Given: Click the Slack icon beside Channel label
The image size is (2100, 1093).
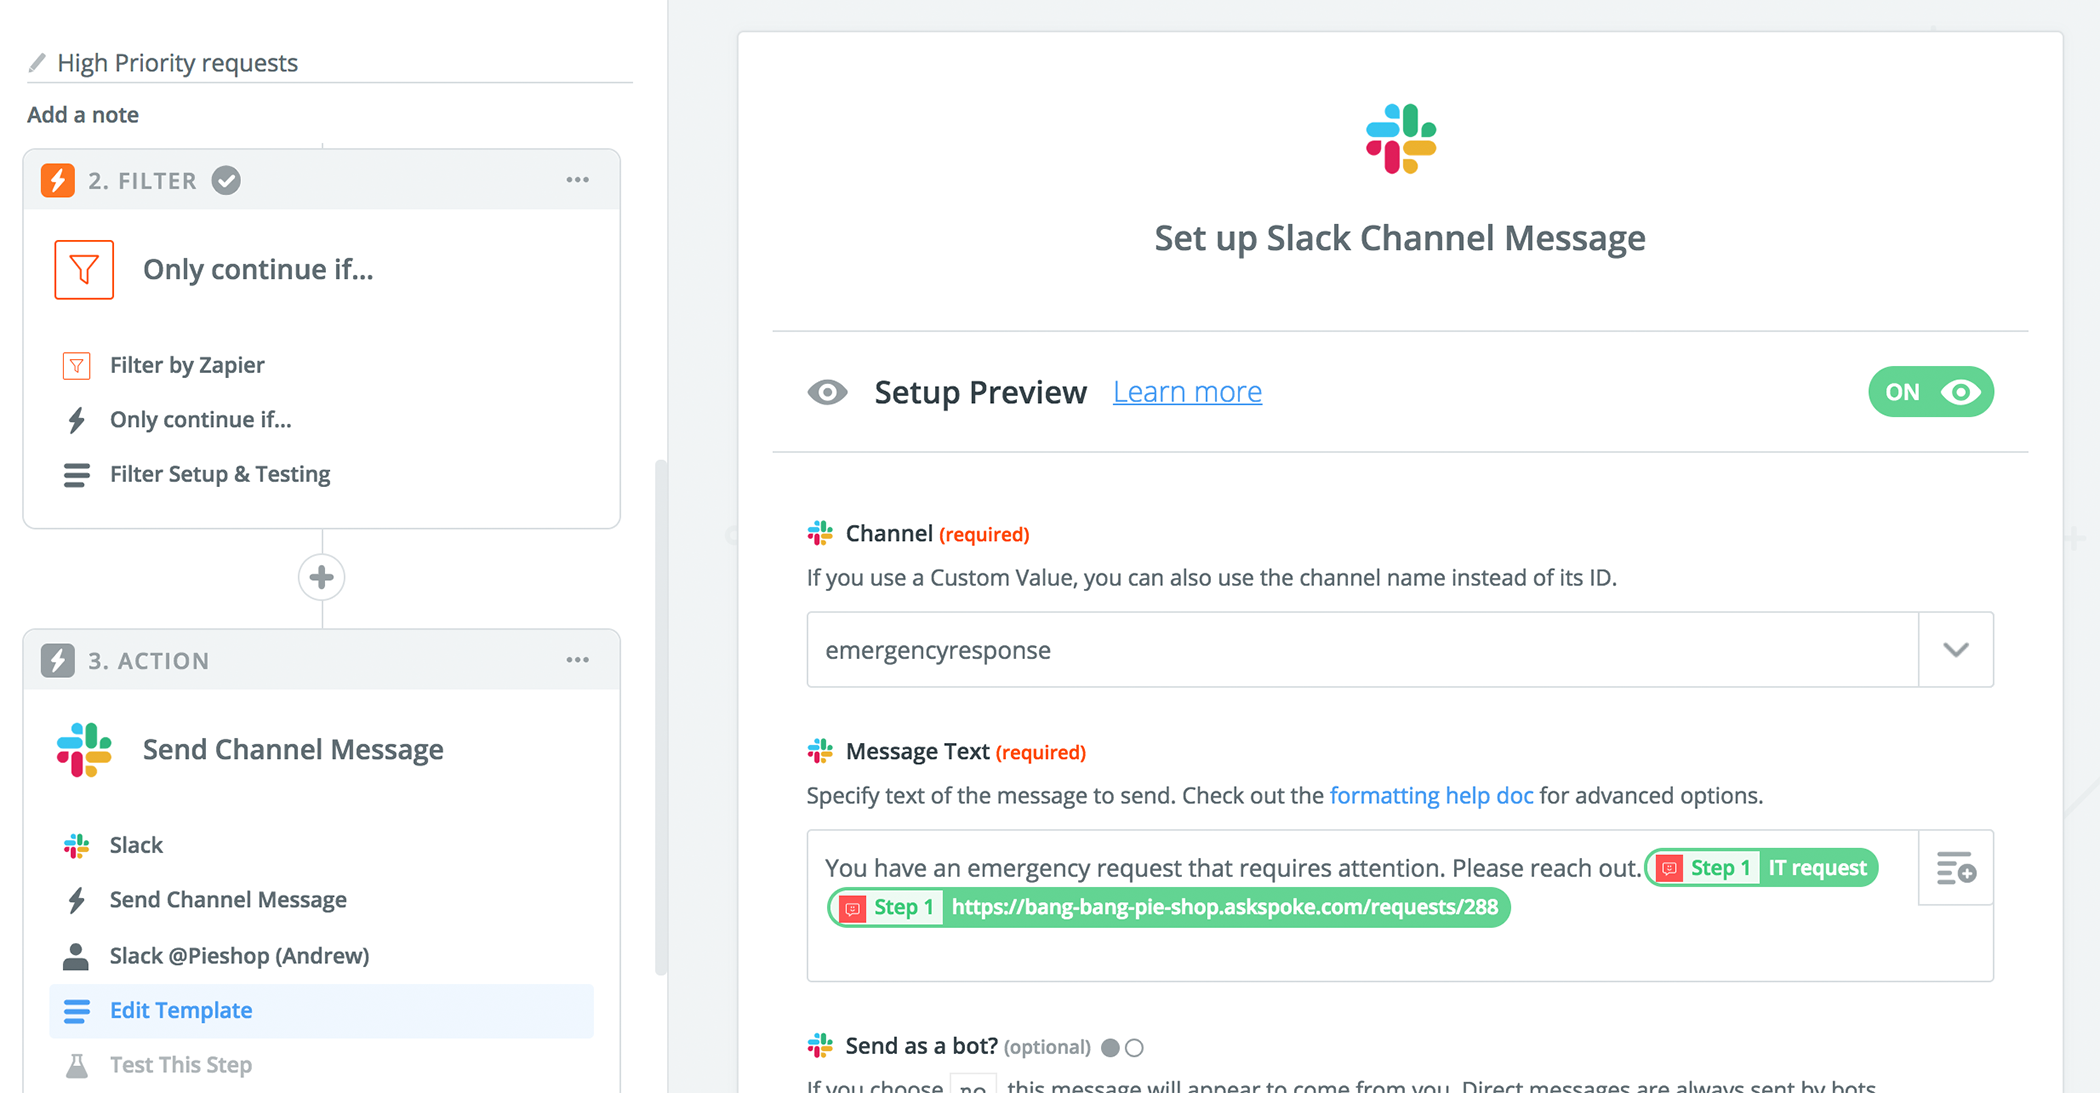Looking at the screenshot, I should click(x=820, y=533).
